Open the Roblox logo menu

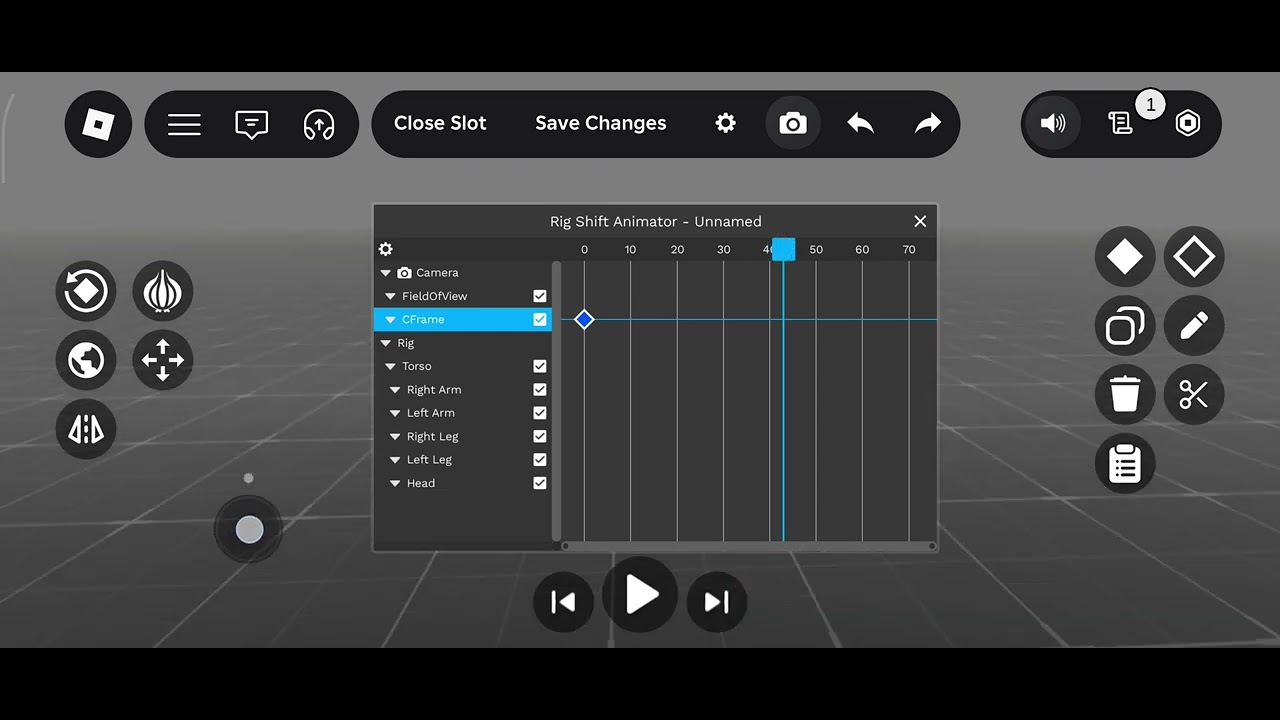click(x=98, y=124)
